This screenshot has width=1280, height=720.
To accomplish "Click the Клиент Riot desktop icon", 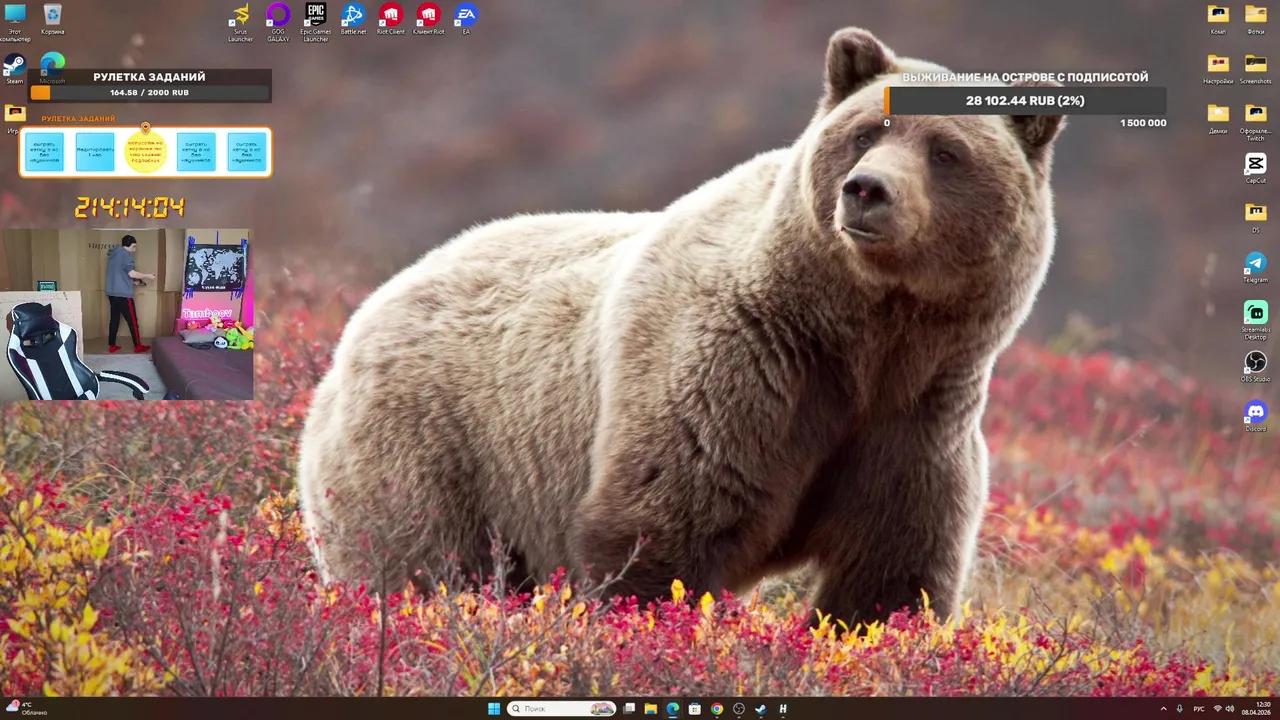I will (x=429, y=19).
